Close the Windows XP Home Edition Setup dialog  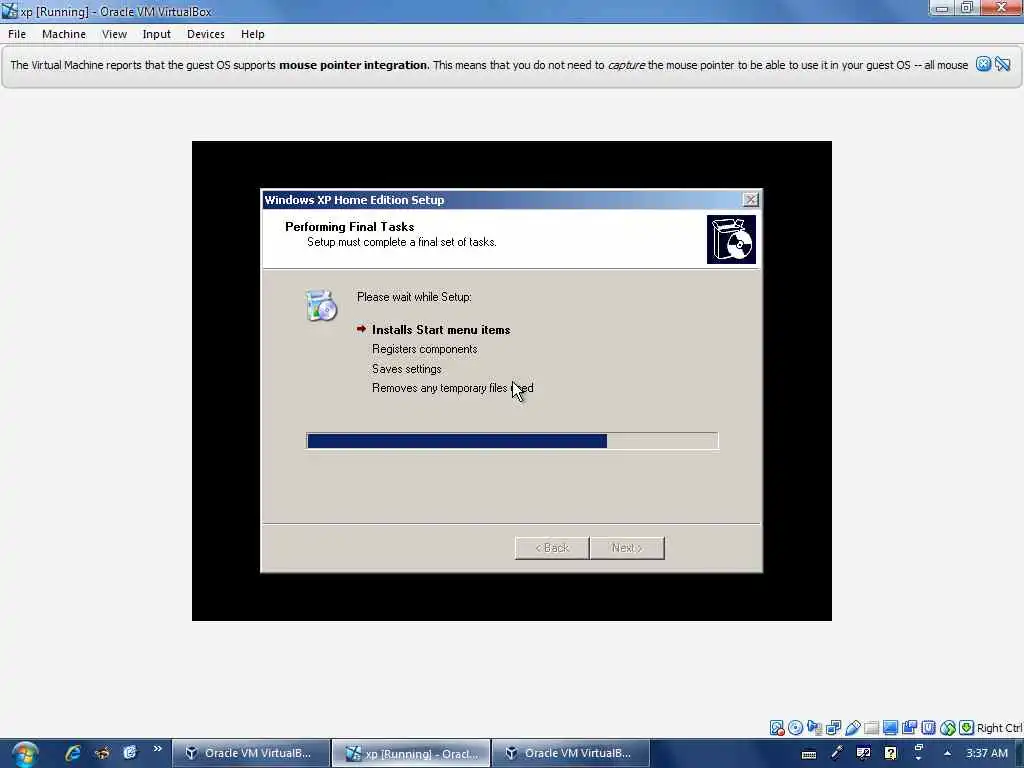pos(751,199)
